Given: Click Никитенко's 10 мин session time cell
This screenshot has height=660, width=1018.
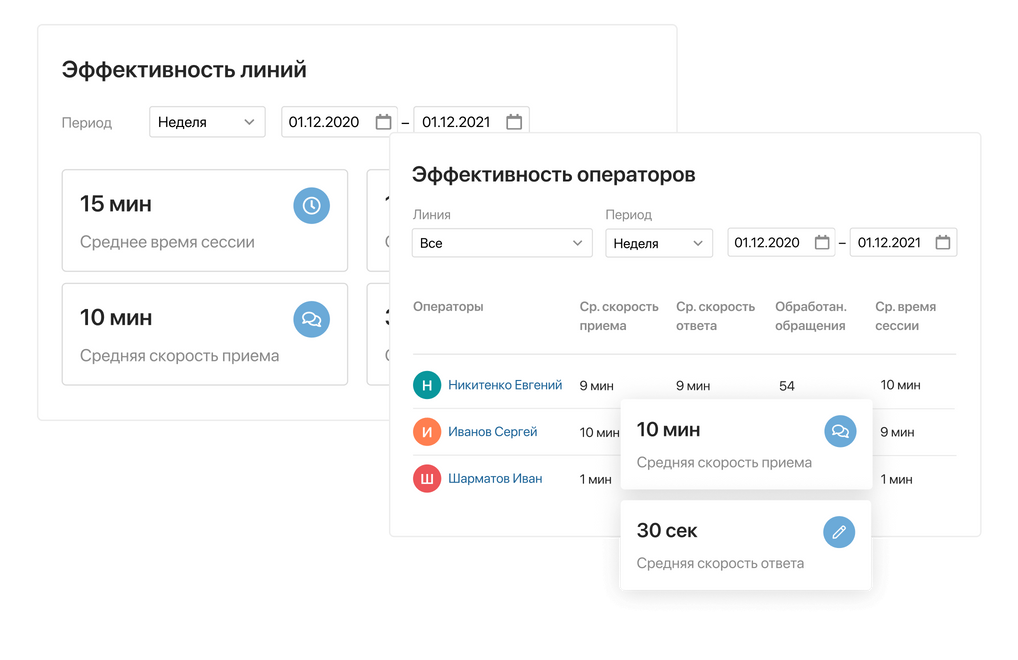Looking at the screenshot, I should coord(900,385).
